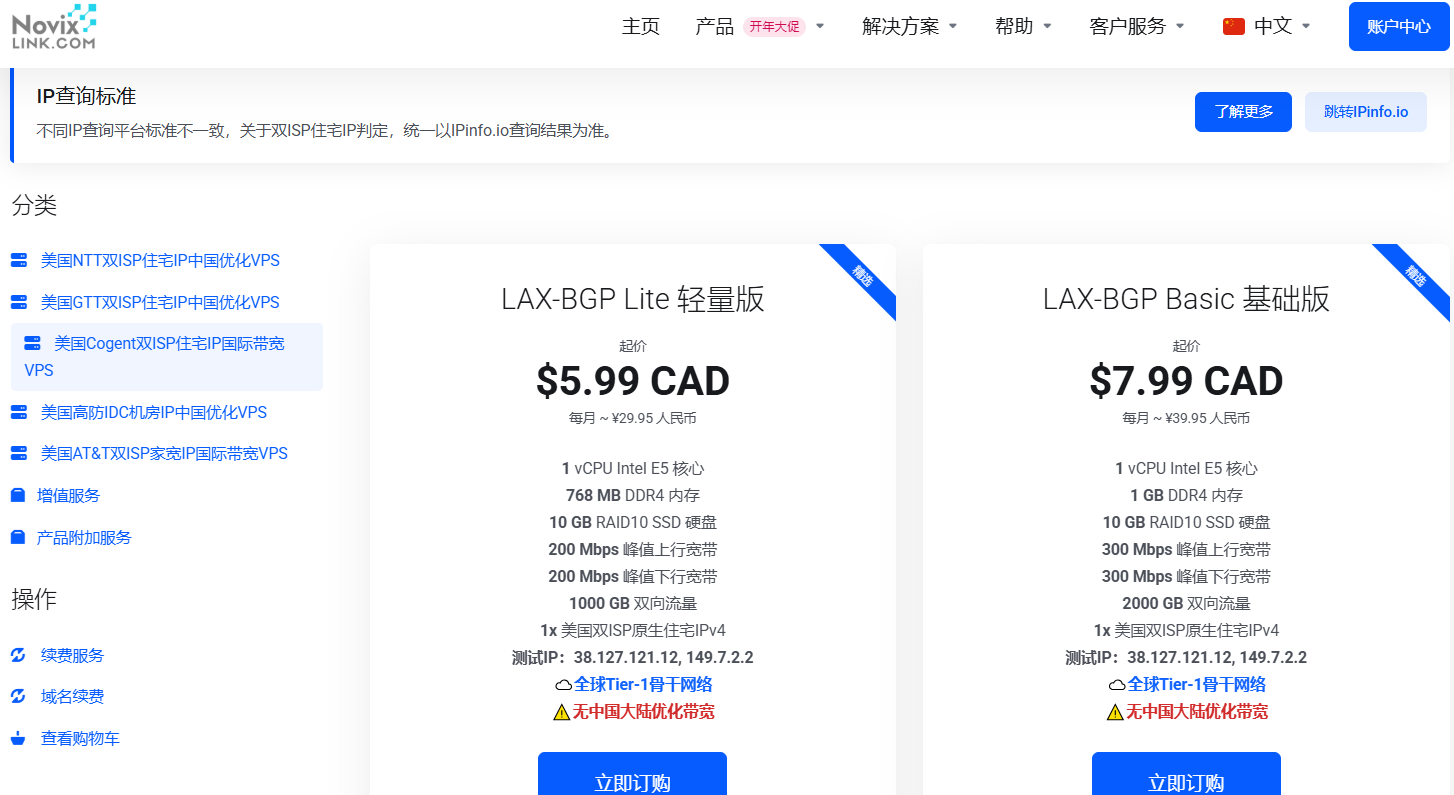Click server icon beside 美国GTT双ISP category
1454x795 pixels.
pos(19,302)
